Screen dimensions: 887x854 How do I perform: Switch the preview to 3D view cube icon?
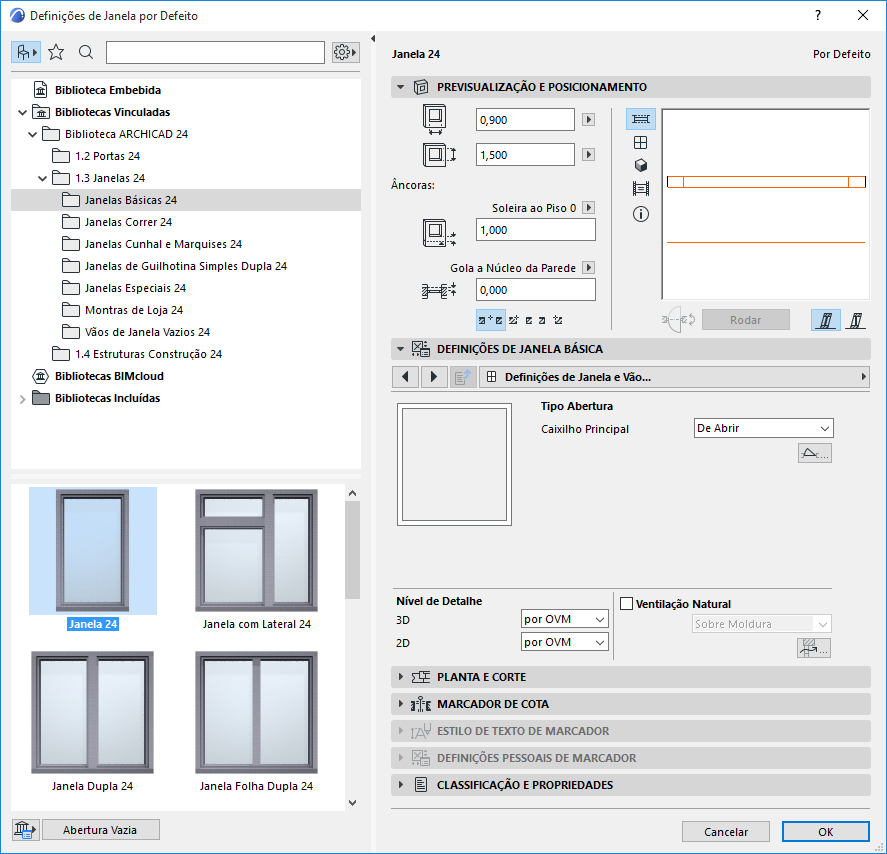pyautogui.click(x=640, y=165)
